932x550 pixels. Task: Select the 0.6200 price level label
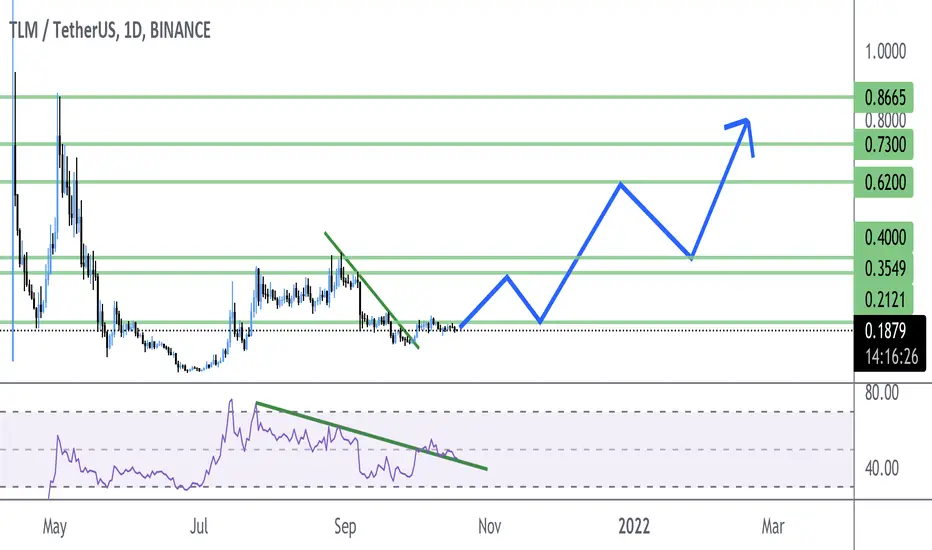click(x=884, y=183)
